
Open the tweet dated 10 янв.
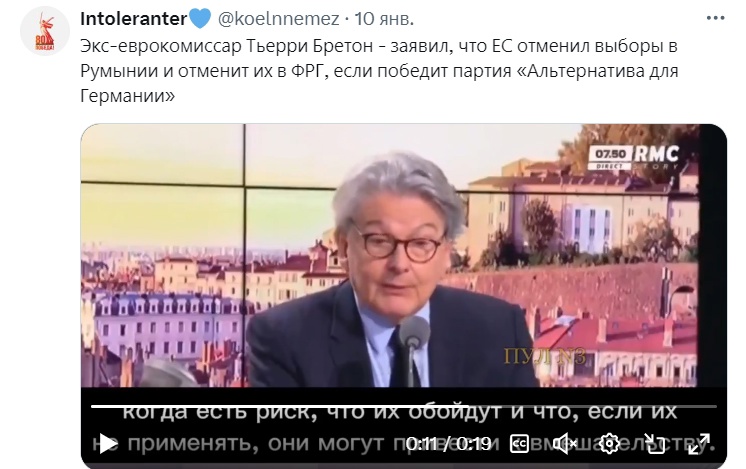pos(384,19)
